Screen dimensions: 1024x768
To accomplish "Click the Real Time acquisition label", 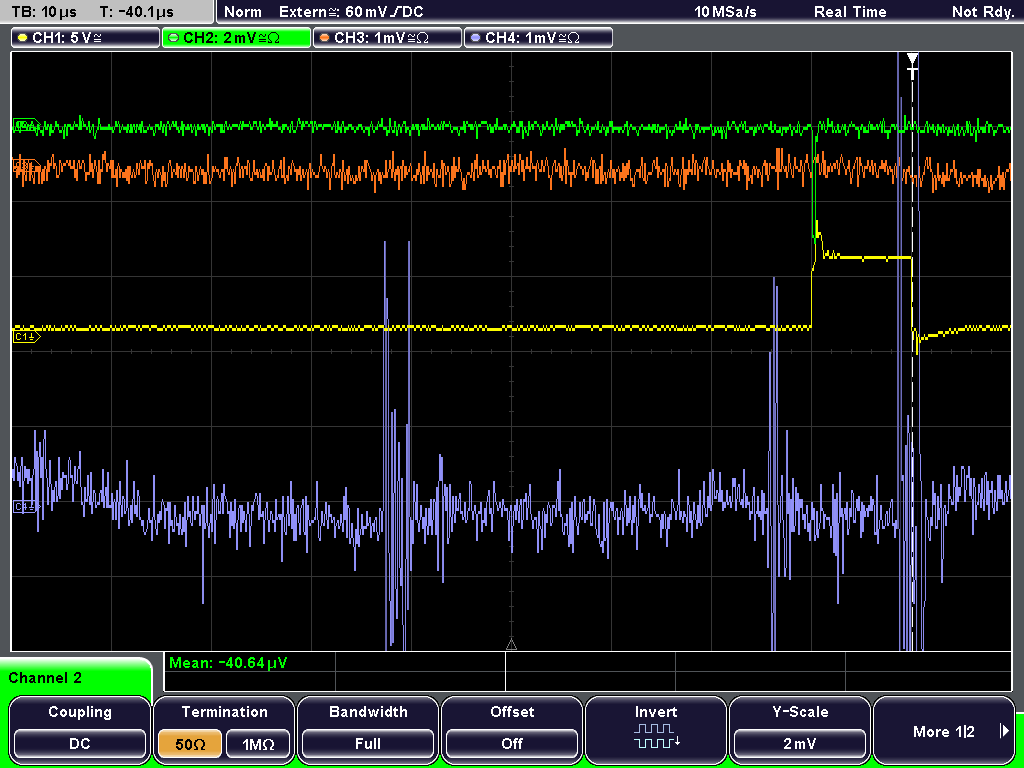I will (850, 12).
